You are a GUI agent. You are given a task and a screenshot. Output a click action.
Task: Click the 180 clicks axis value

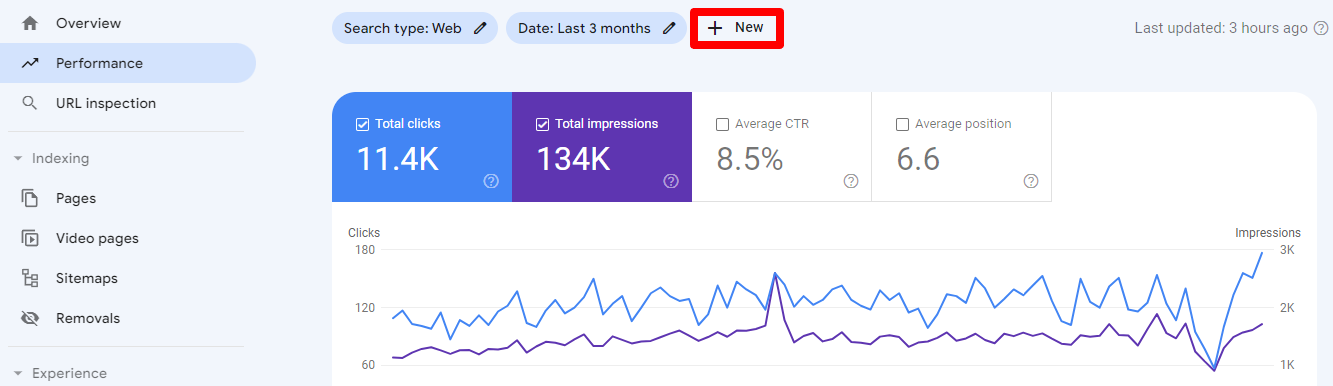(364, 250)
